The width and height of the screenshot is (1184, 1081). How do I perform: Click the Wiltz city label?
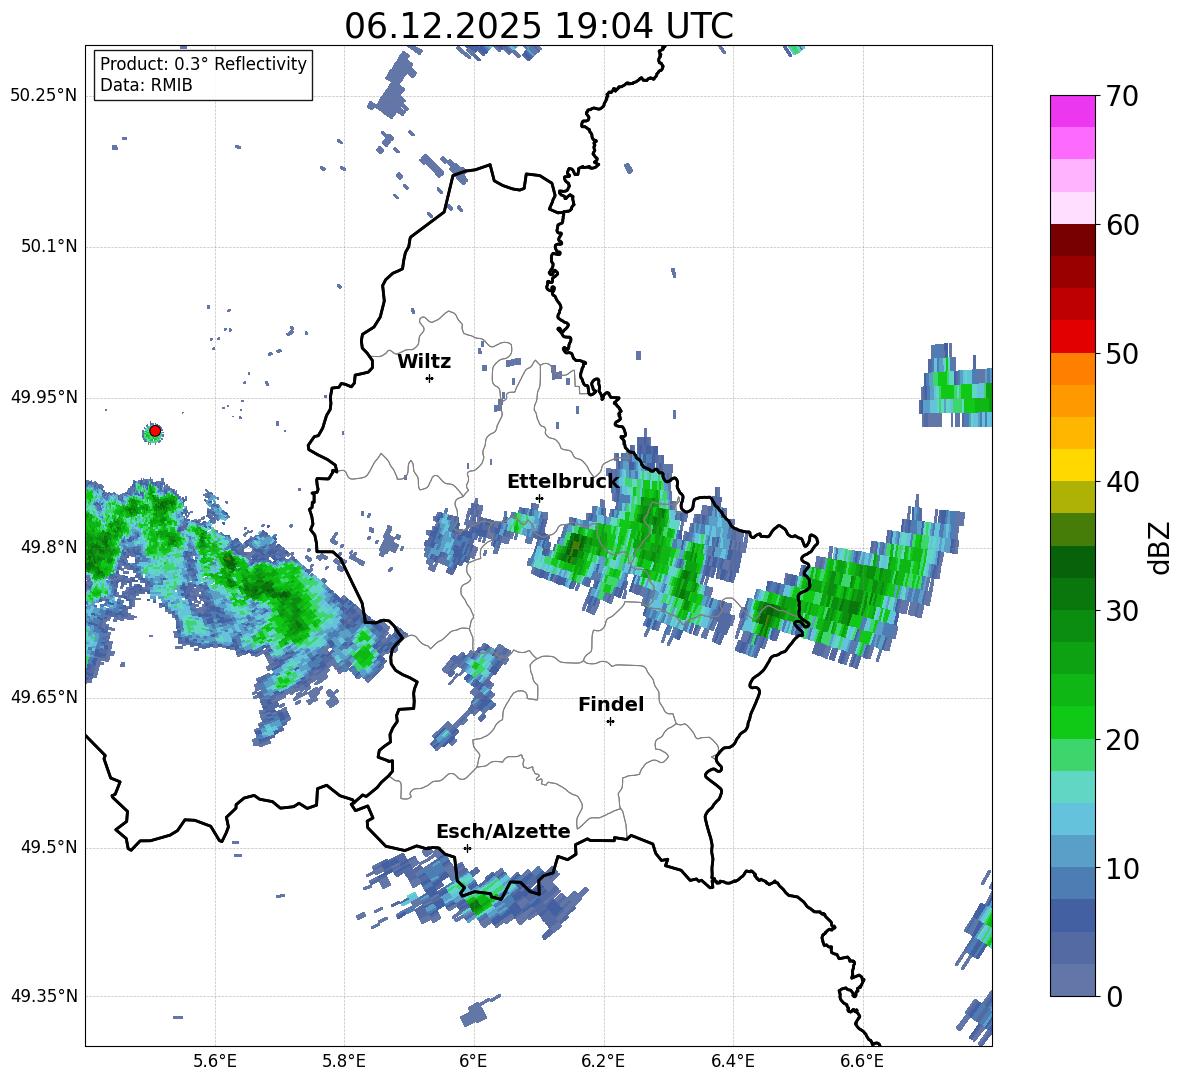424,362
